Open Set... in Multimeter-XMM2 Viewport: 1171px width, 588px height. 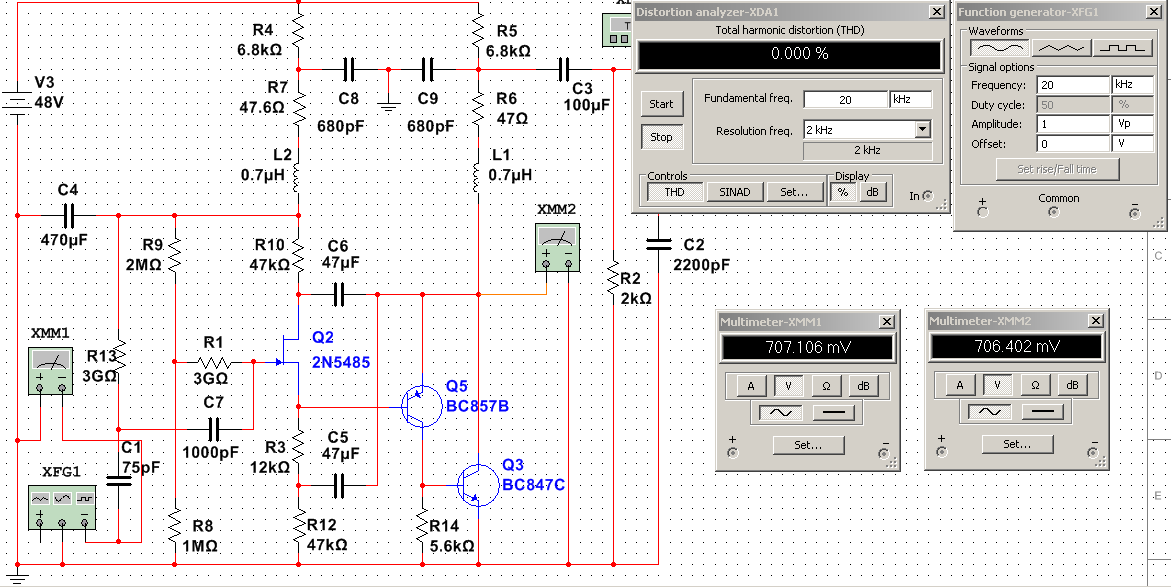(1017, 445)
